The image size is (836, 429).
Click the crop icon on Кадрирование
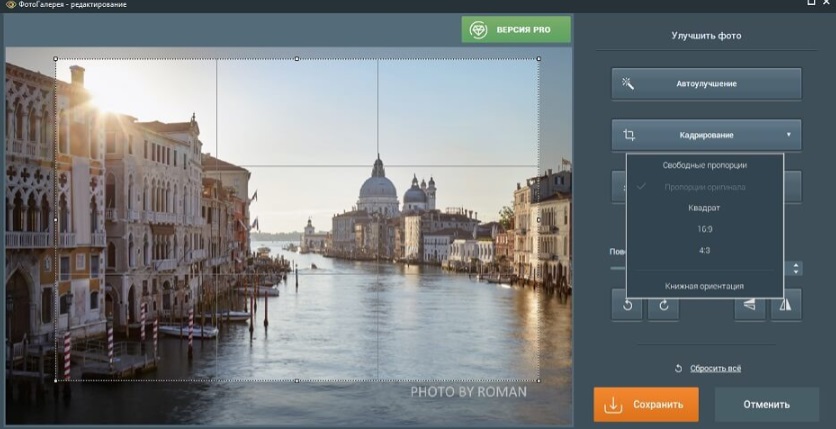[x=629, y=135]
